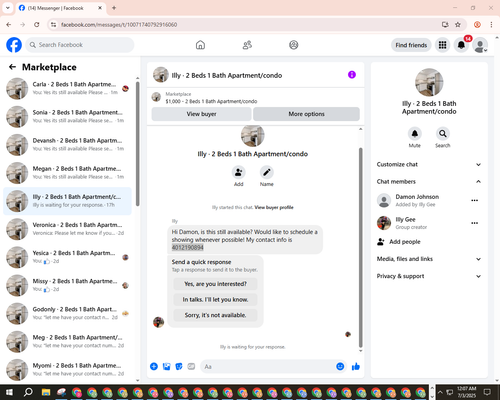The width and height of the screenshot is (500, 400).
Task: Send quick response In talks. I'll let you know.
Action: pyautogui.click(x=215, y=300)
